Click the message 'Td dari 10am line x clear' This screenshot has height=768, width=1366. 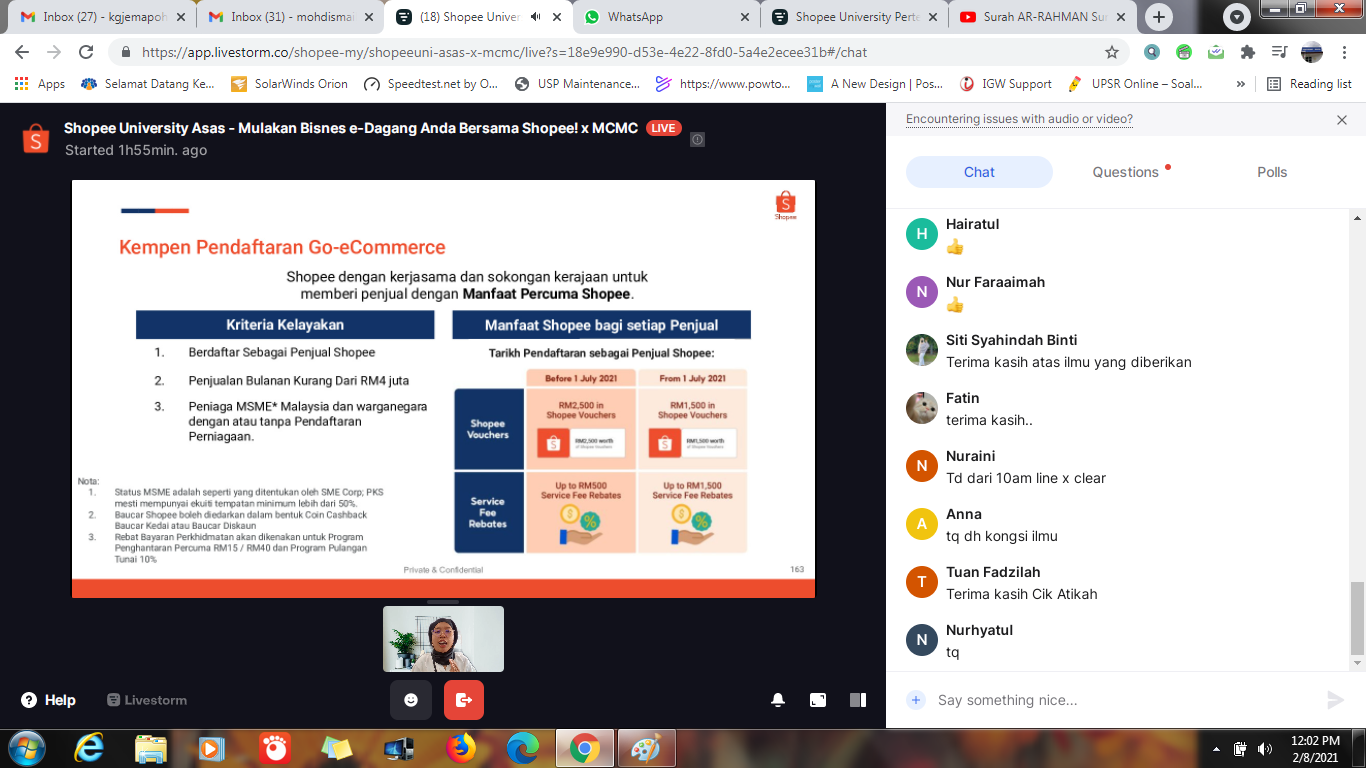tap(1026, 478)
